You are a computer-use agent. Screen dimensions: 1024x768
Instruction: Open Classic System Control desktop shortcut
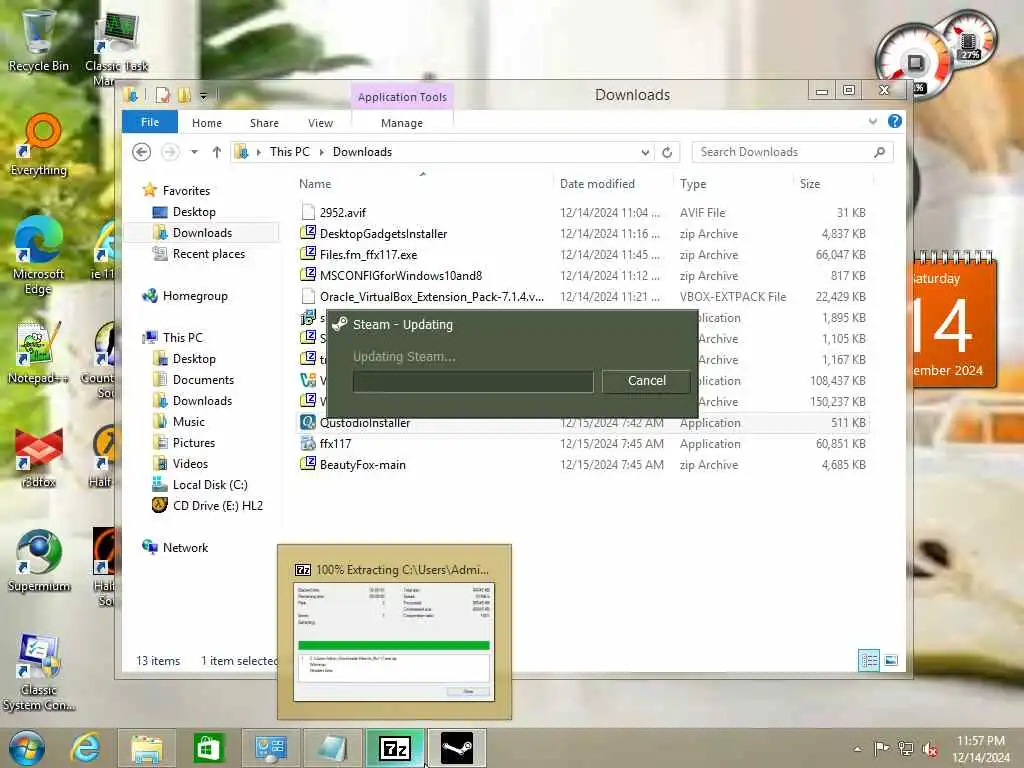pos(39,673)
